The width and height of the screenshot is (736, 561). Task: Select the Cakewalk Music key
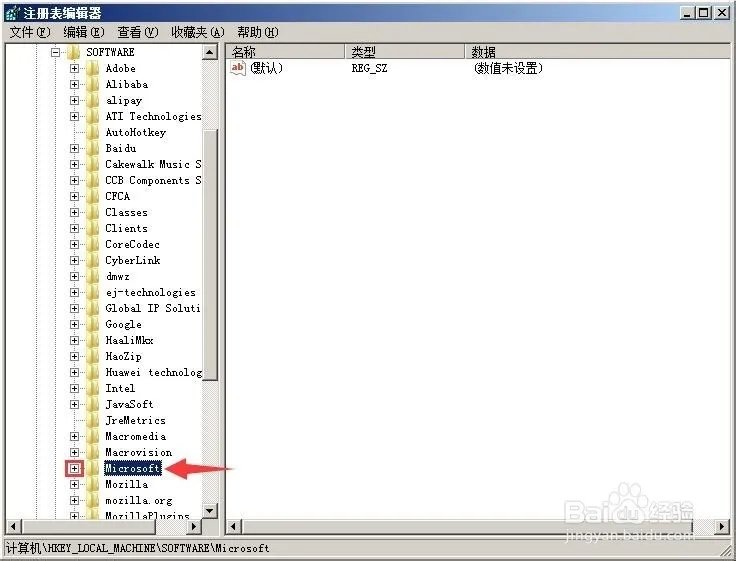153,164
